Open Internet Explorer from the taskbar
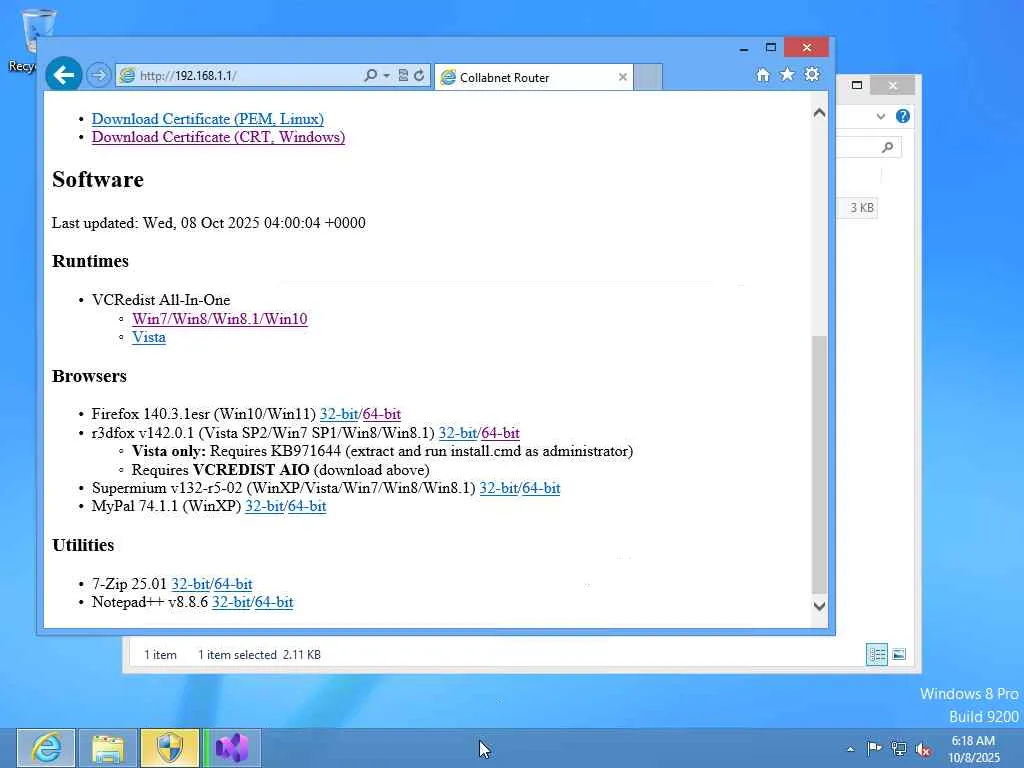Image resolution: width=1024 pixels, height=768 pixels. pos(46,748)
